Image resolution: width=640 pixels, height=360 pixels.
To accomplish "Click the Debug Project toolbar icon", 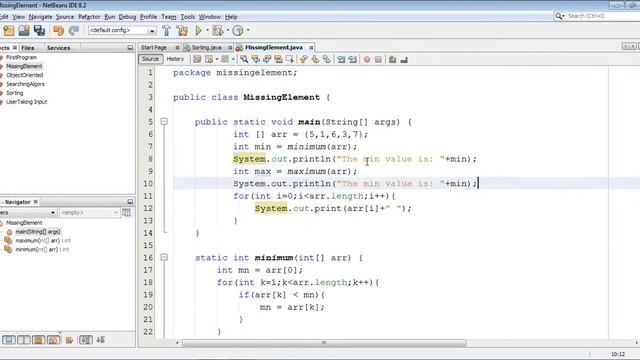I will (x=218, y=31).
